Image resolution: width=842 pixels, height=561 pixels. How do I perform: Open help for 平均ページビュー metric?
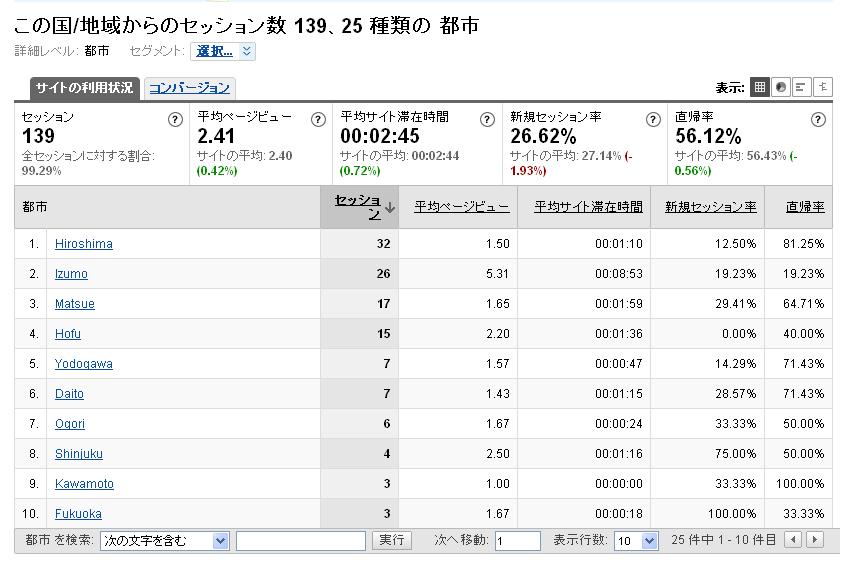(318, 119)
